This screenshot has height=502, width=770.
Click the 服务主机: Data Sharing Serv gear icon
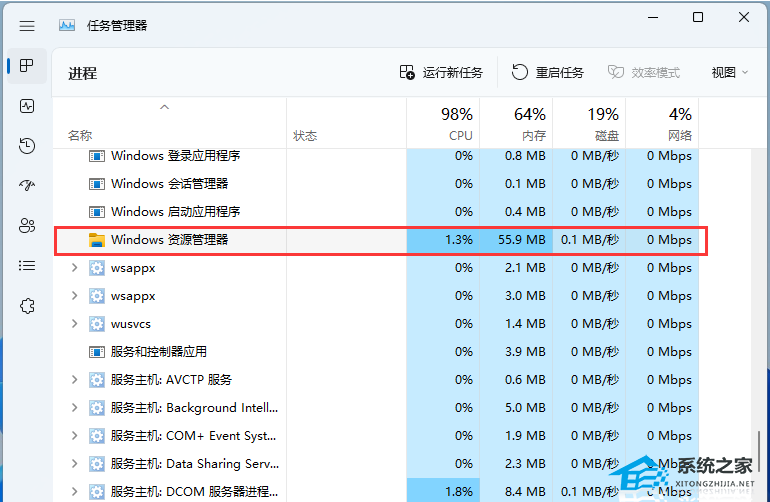pos(97,464)
